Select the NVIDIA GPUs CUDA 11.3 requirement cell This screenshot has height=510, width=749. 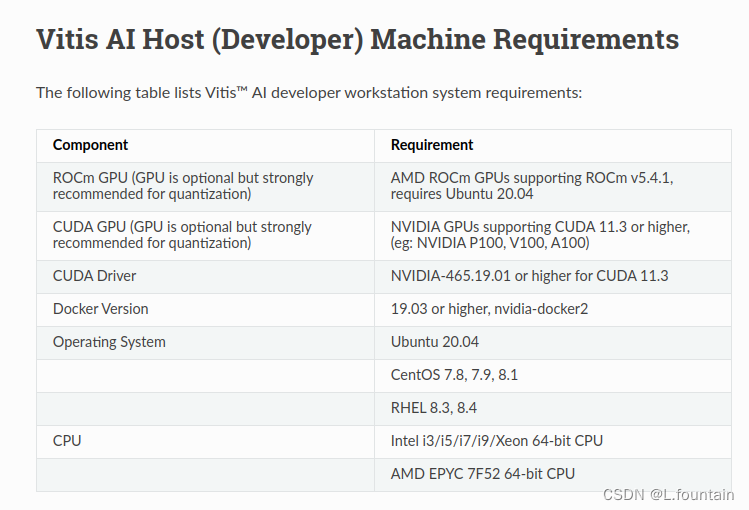pos(553,236)
